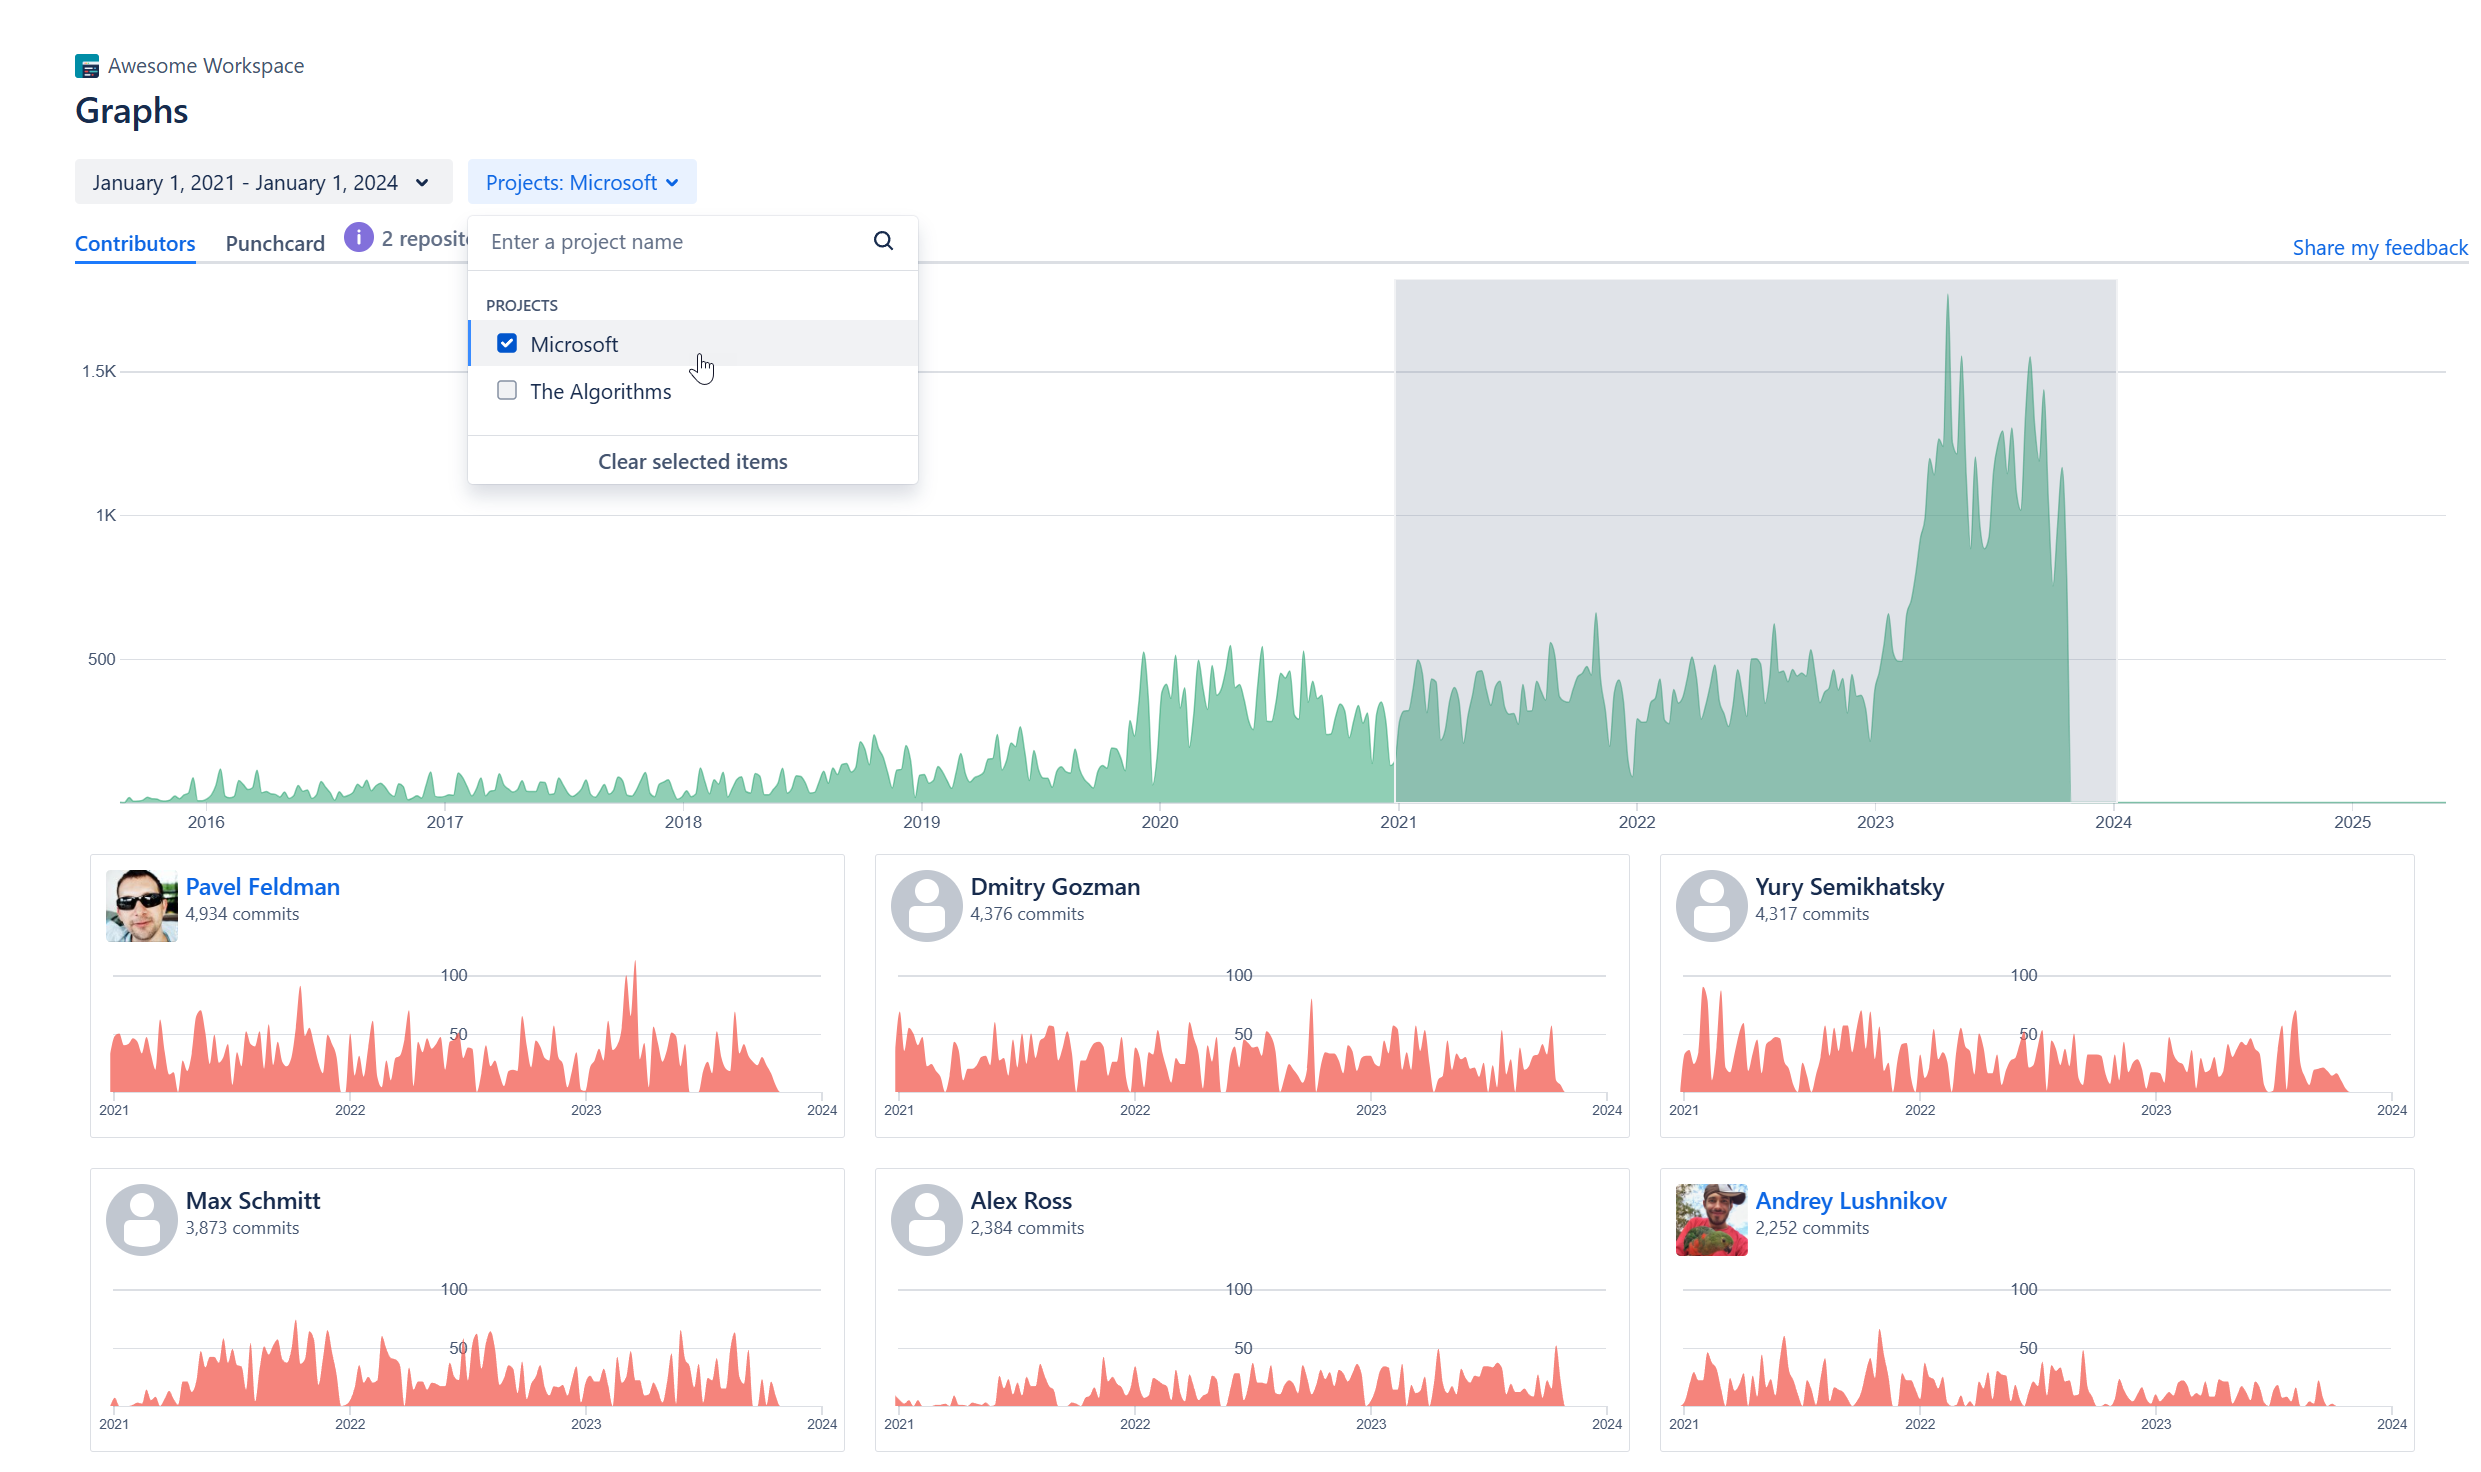Click the search magnifier icon in project field
The width and height of the screenshot is (2481, 1472).
[883, 241]
